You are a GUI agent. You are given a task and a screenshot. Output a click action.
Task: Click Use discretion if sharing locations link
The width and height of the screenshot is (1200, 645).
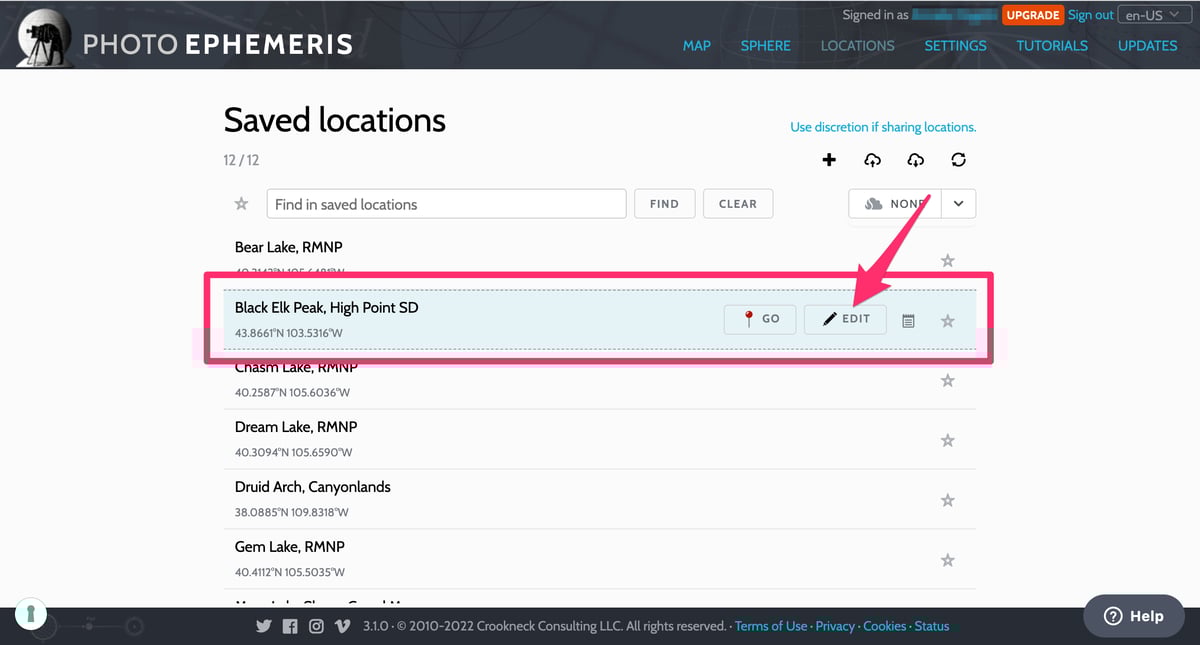pyautogui.click(x=883, y=127)
